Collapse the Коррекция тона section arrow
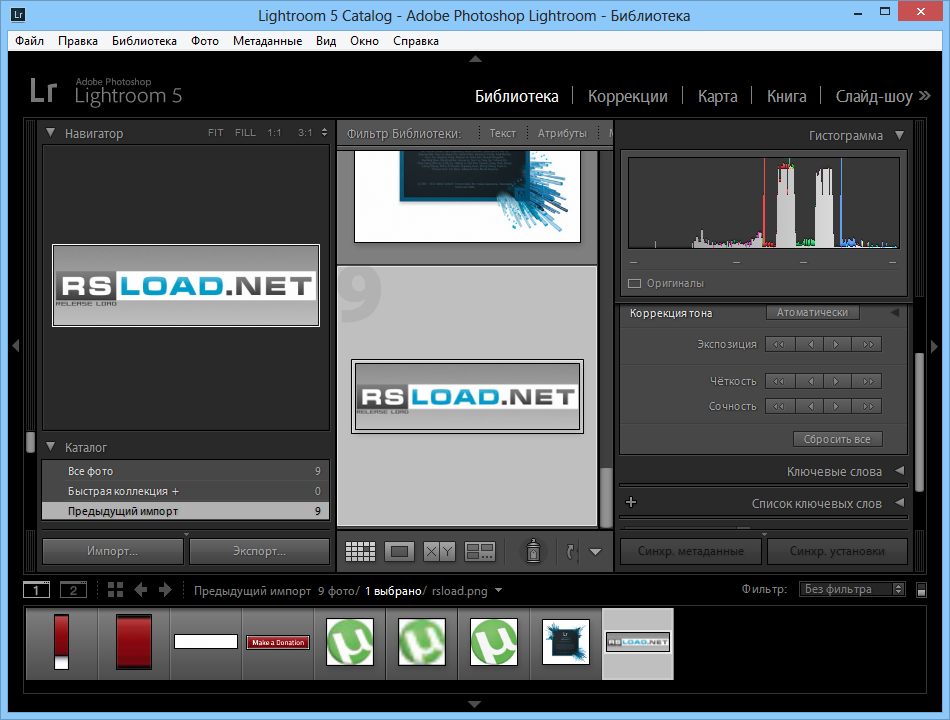Screen dimensions: 950x720 [x=895, y=313]
